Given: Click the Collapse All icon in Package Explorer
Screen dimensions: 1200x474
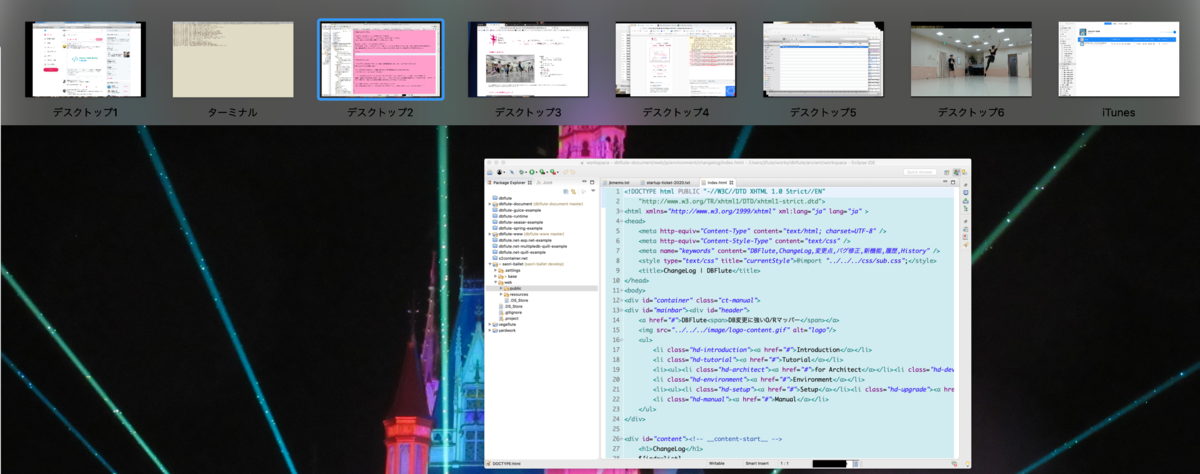Looking at the screenshot, I should [x=566, y=191].
